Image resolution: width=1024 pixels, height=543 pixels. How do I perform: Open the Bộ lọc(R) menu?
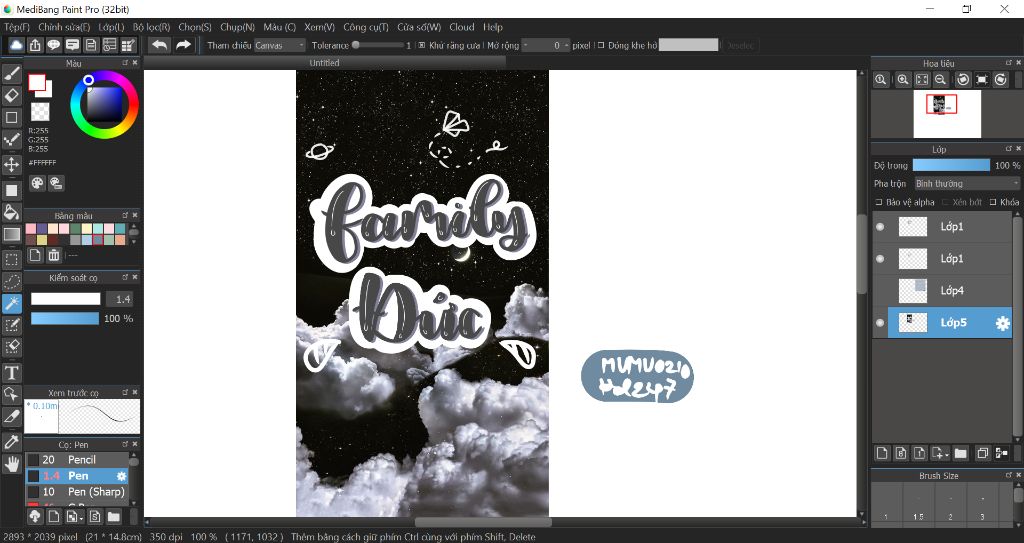151,27
